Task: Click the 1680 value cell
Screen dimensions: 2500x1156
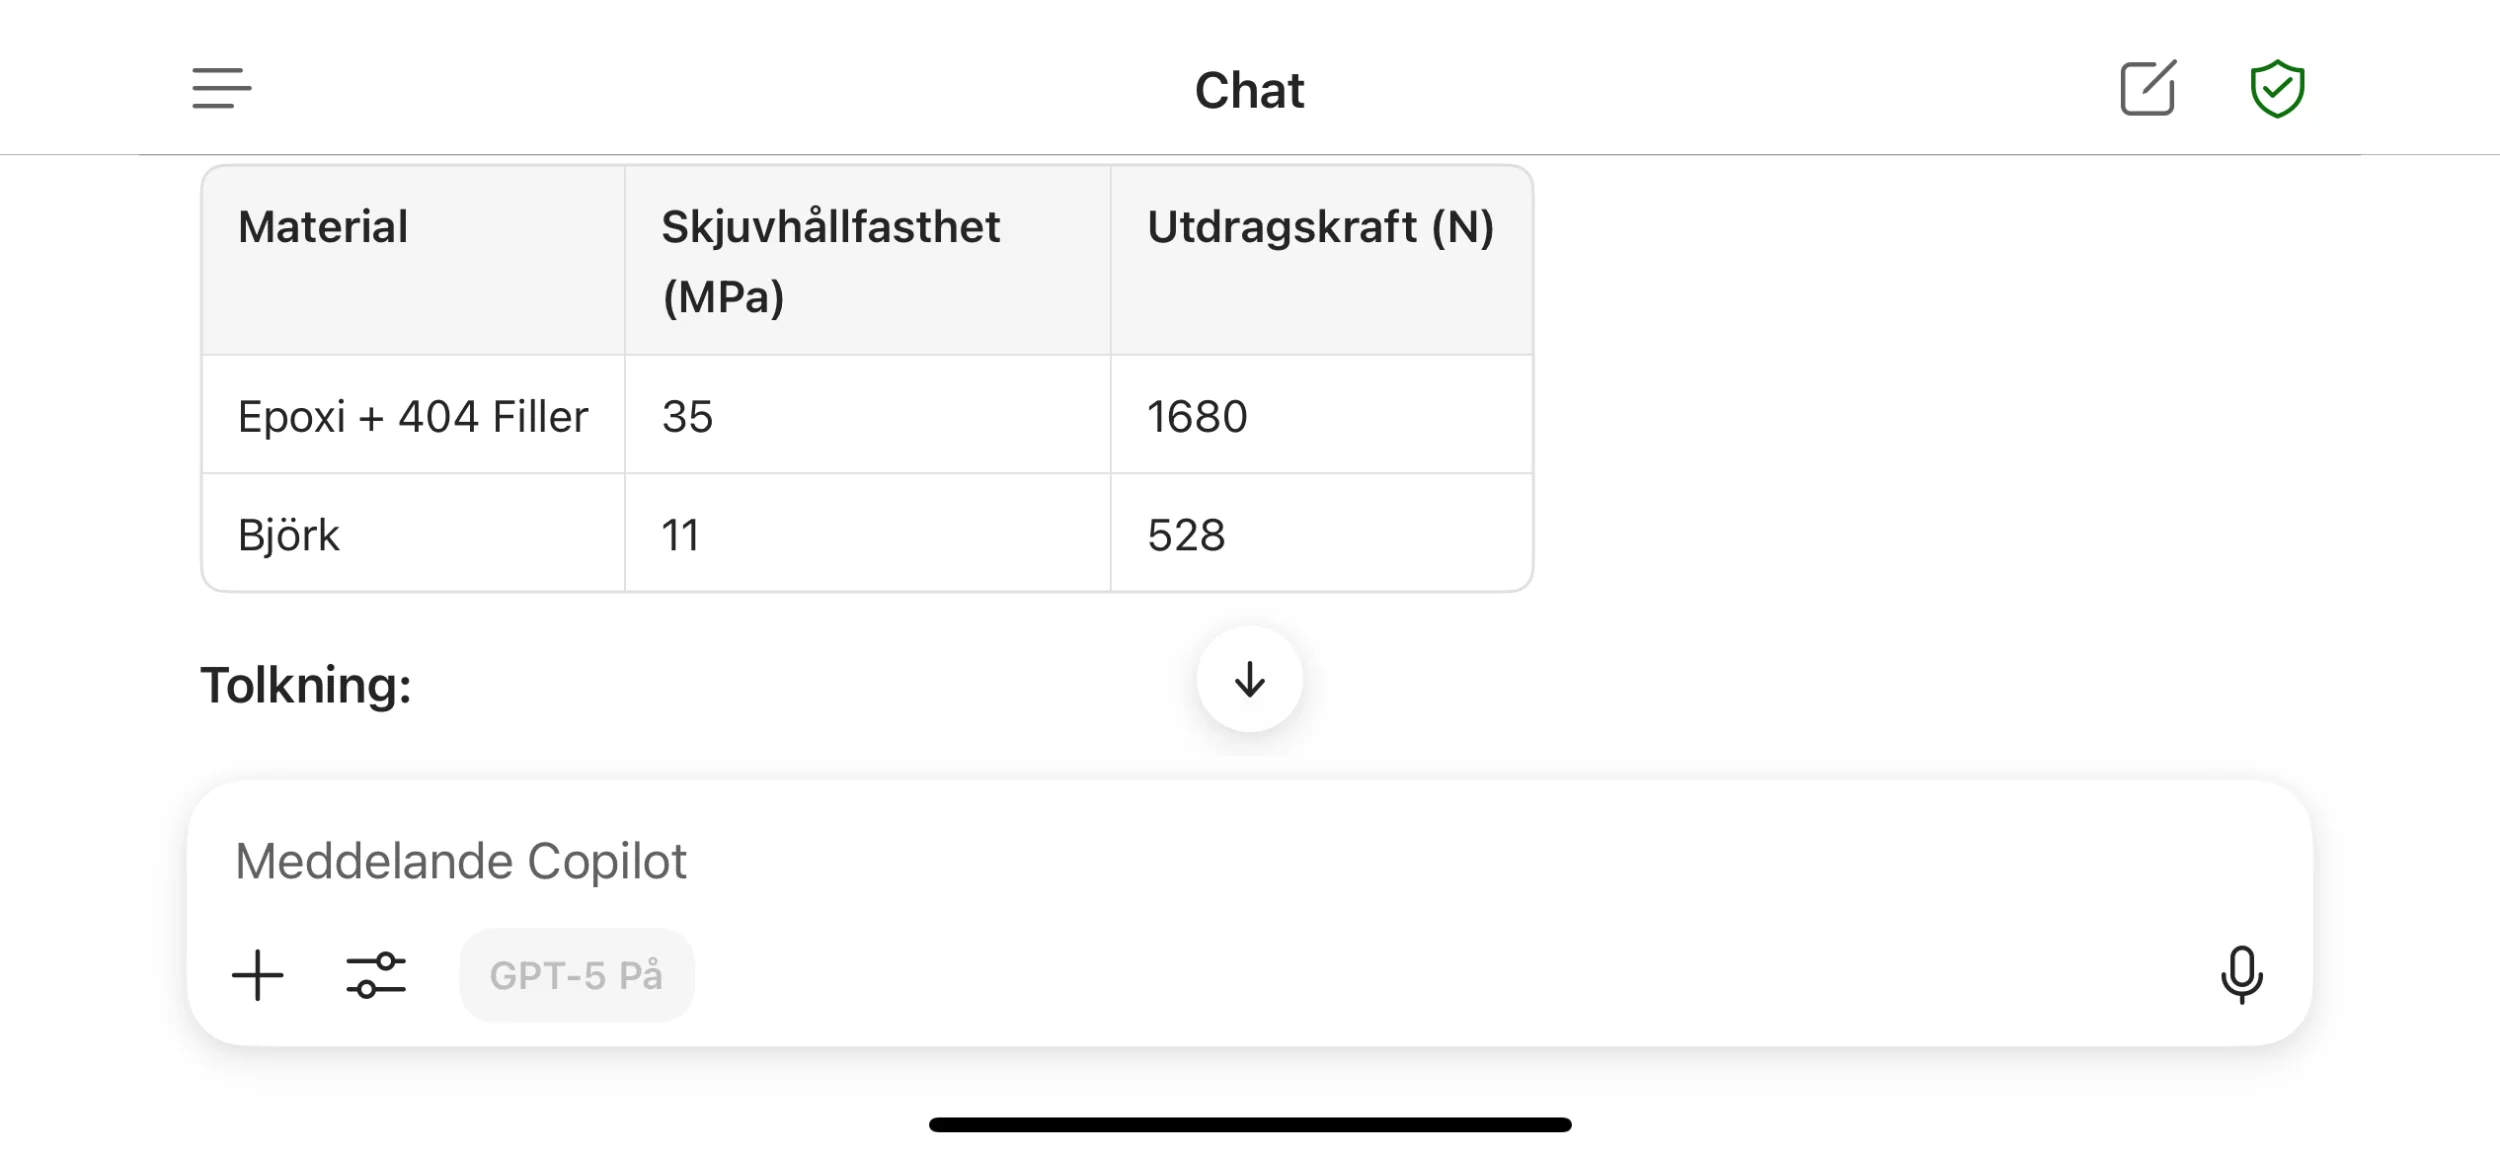Action: pos(1197,416)
